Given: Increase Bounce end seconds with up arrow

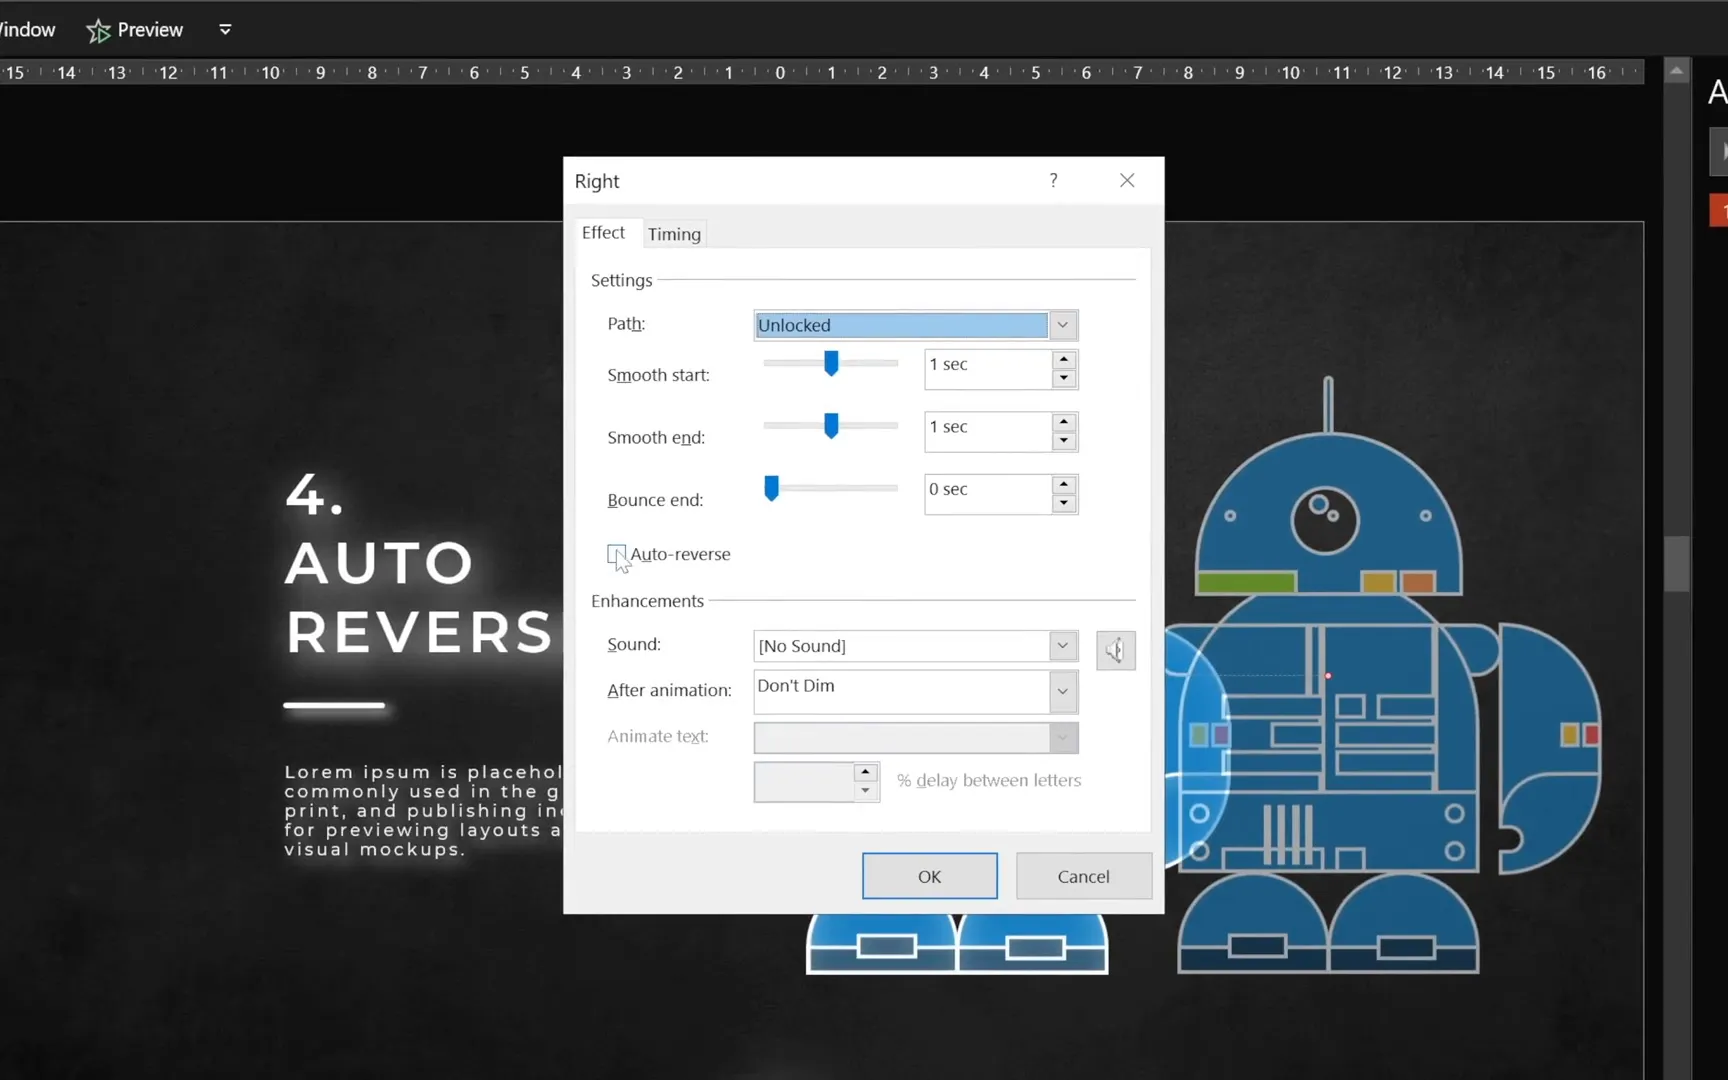Looking at the screenshot, I should pos(1064,484).
